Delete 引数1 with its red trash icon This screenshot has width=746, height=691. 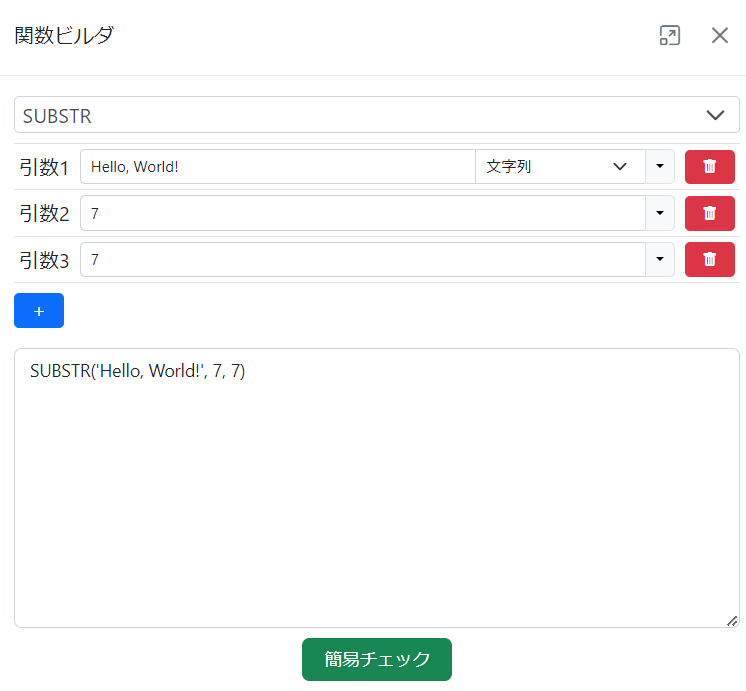coord(709,167)
